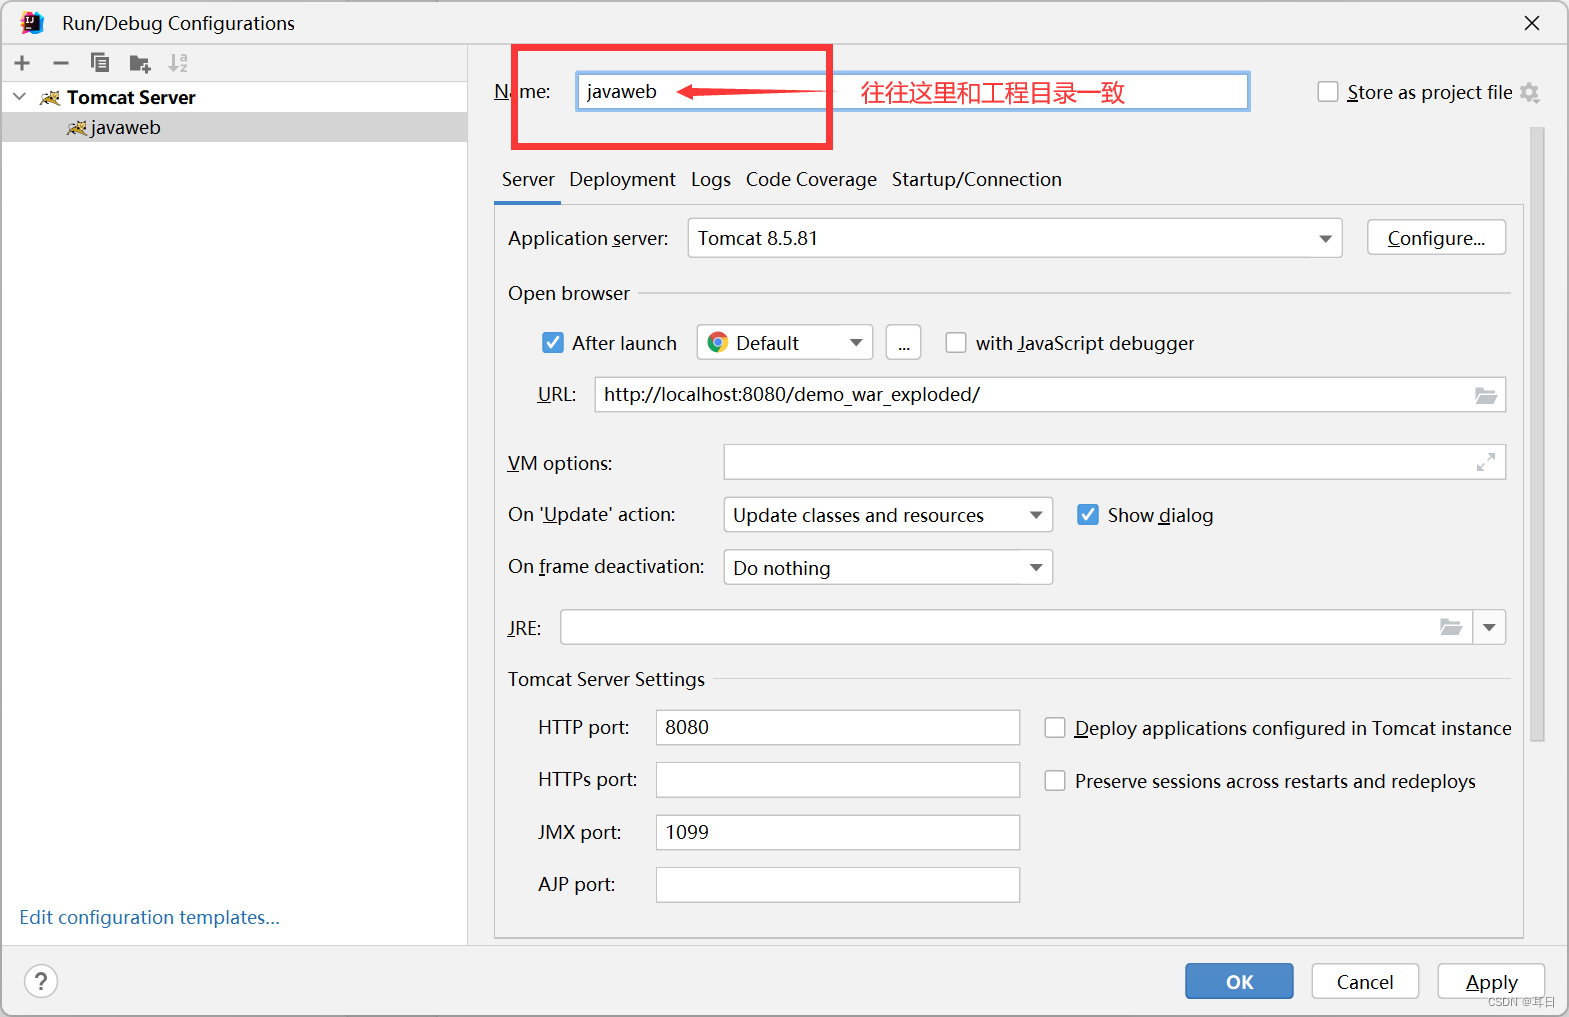
Task: Enable Deploy applications configured in Tomcat instance
Action: (x=1055, y=728)
